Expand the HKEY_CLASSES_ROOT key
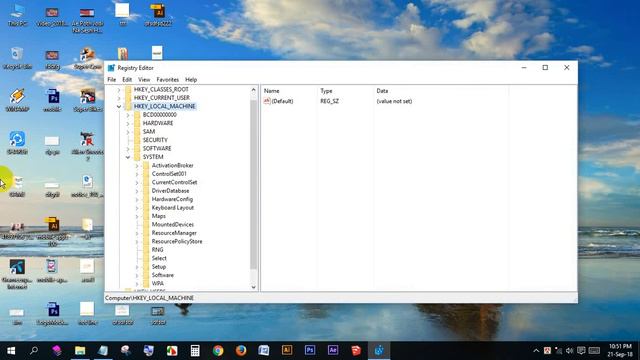640x360 pixels. pos(119,89)
